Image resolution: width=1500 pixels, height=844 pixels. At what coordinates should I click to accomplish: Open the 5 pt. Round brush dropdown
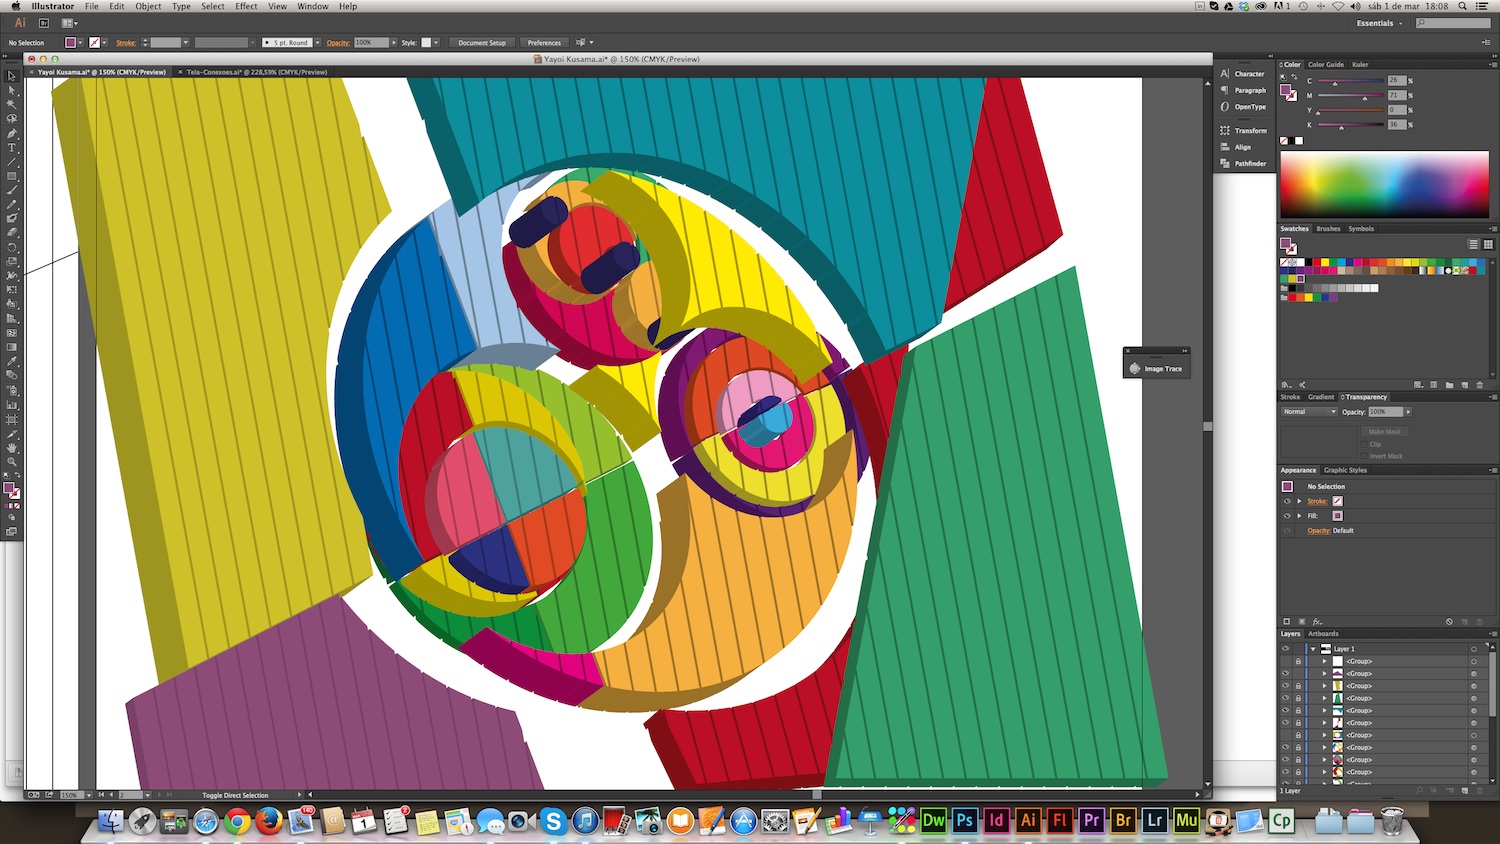317,43
